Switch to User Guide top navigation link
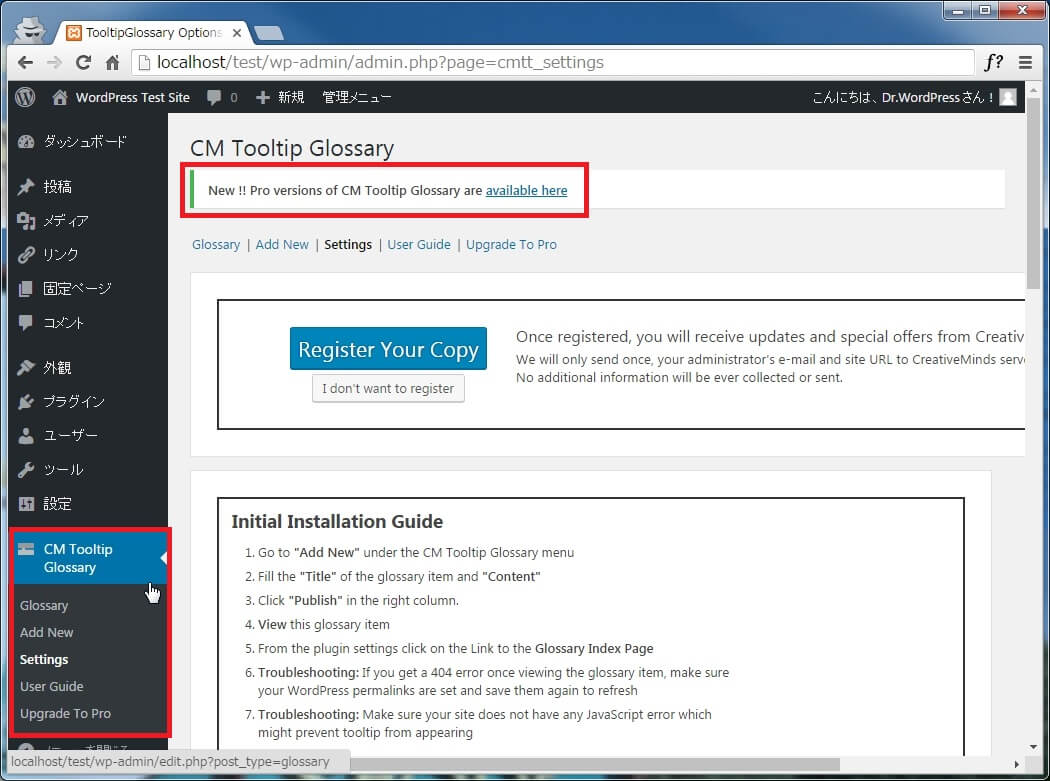Image resolution: width=1050 pixels, height=781 pixels. 419,244
